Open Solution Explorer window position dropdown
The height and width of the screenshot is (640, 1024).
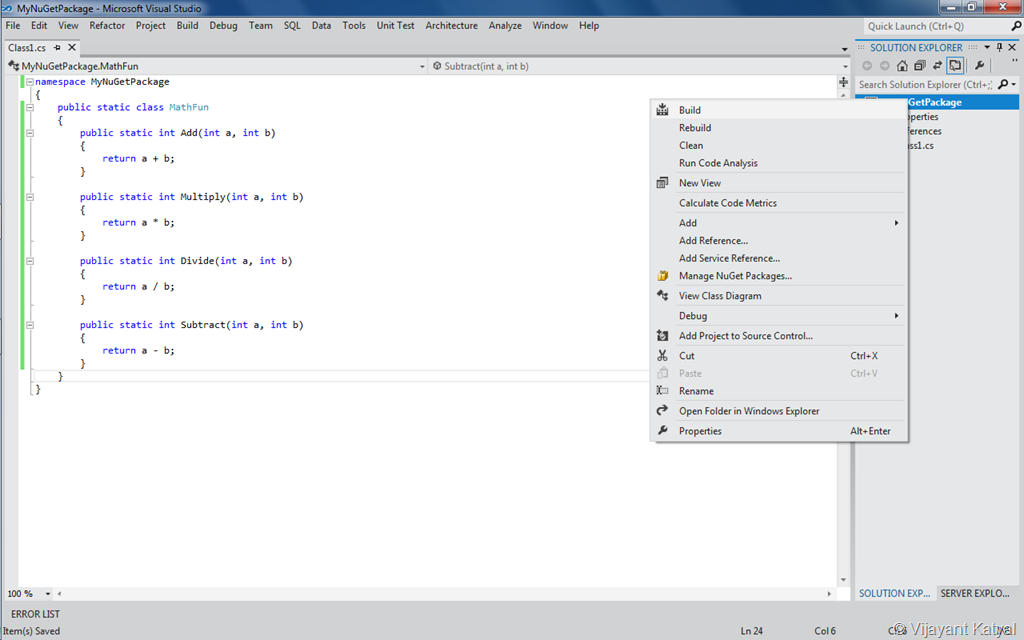coord(987,47)
